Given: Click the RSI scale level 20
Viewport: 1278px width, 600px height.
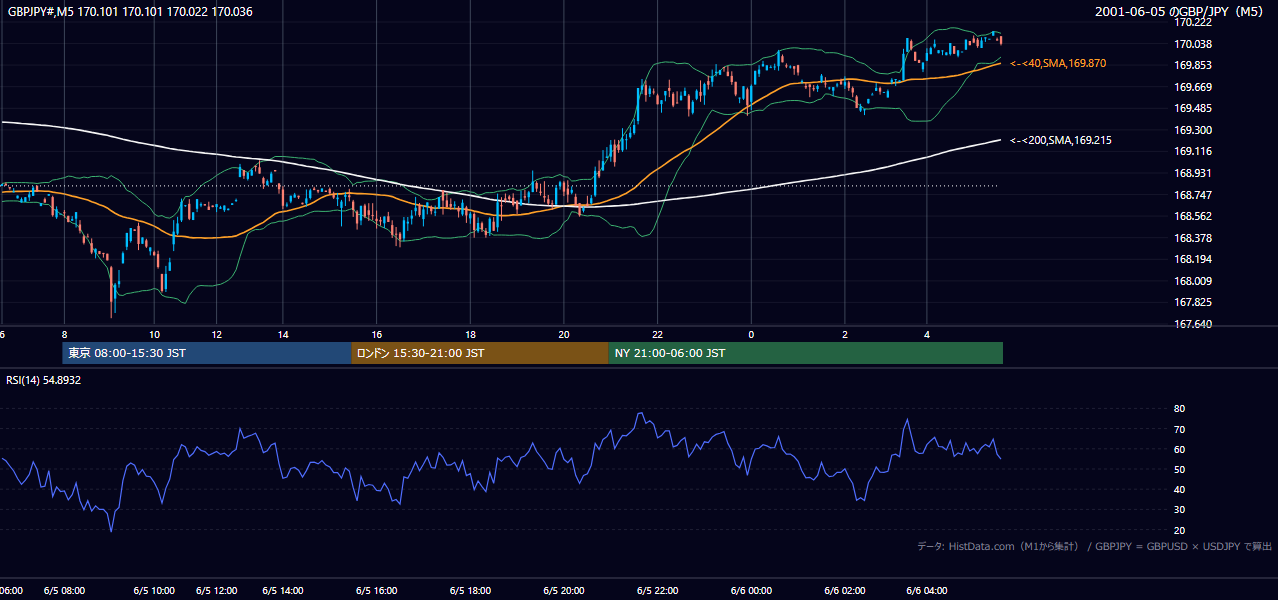Looking at the screenshot, I should coord(1179,530).
